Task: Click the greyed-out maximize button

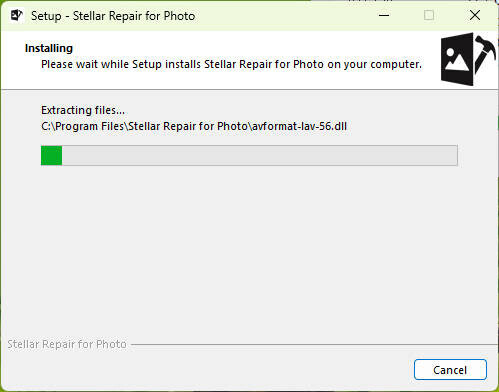Action: 429,15
